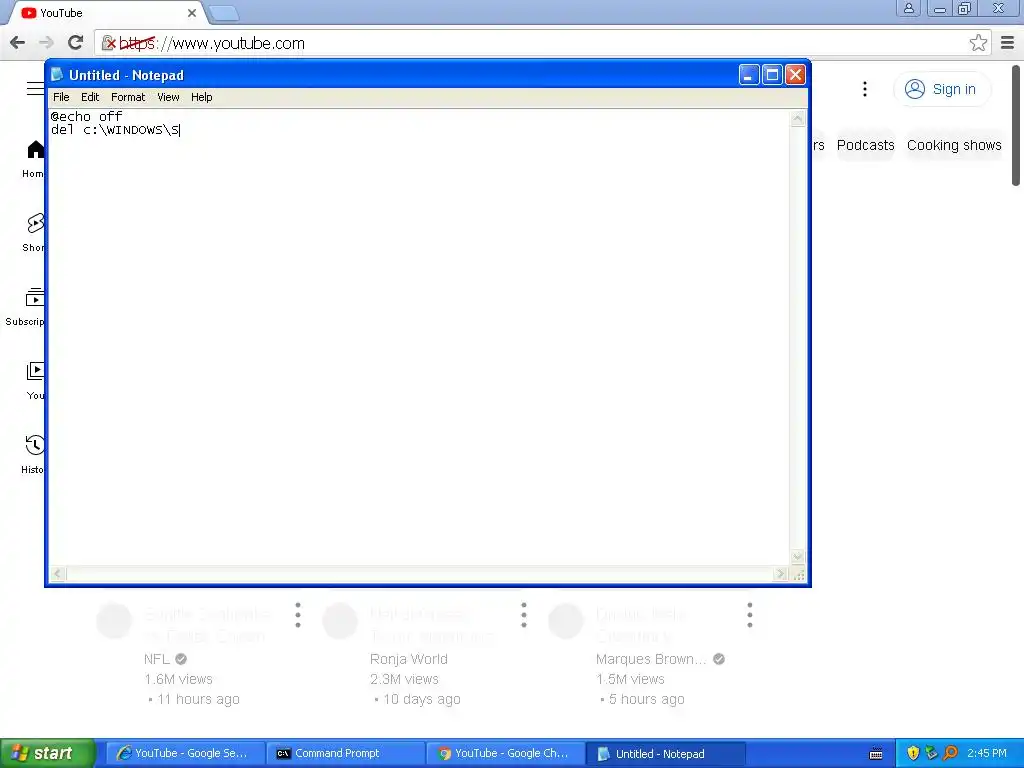The width and height of the screenshot is (1024, 768).
Task: Open YouTube settings three-dot menu
Action: (x=865, y=89)
